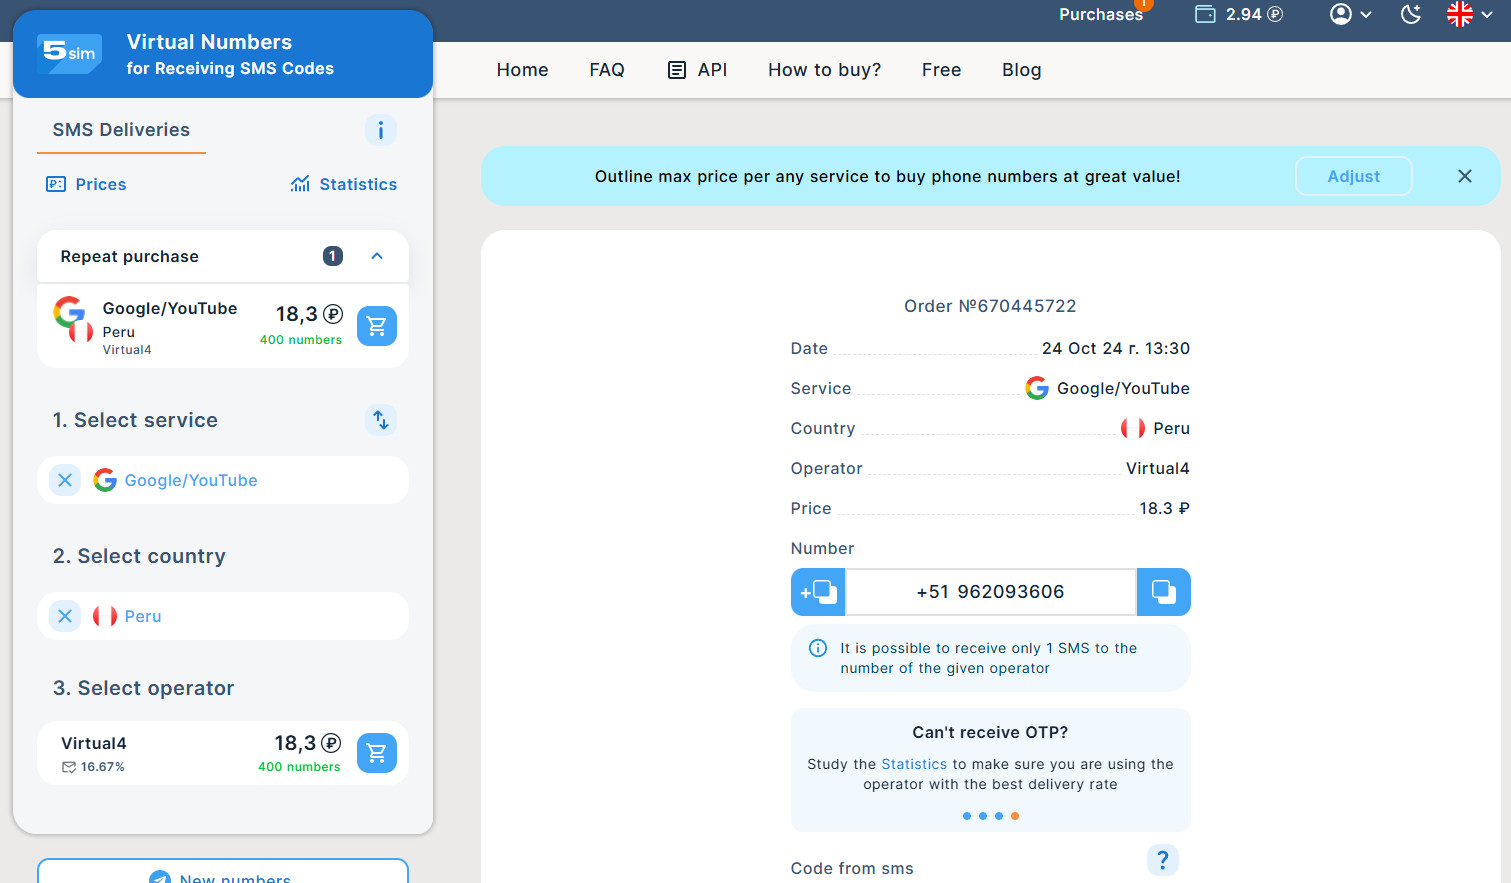Buy number from Virtual4 operator
The height and width of the screenshot is (883, 1511).
(x=377, y=753)
